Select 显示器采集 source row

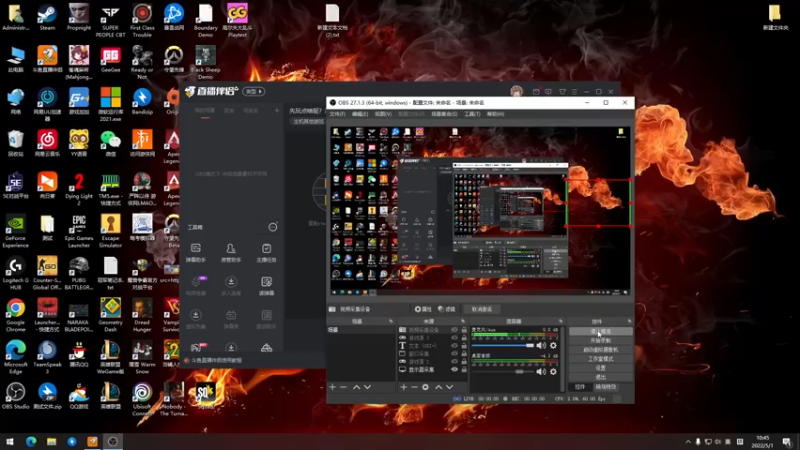pyautogui.click(x=432, y=369)
